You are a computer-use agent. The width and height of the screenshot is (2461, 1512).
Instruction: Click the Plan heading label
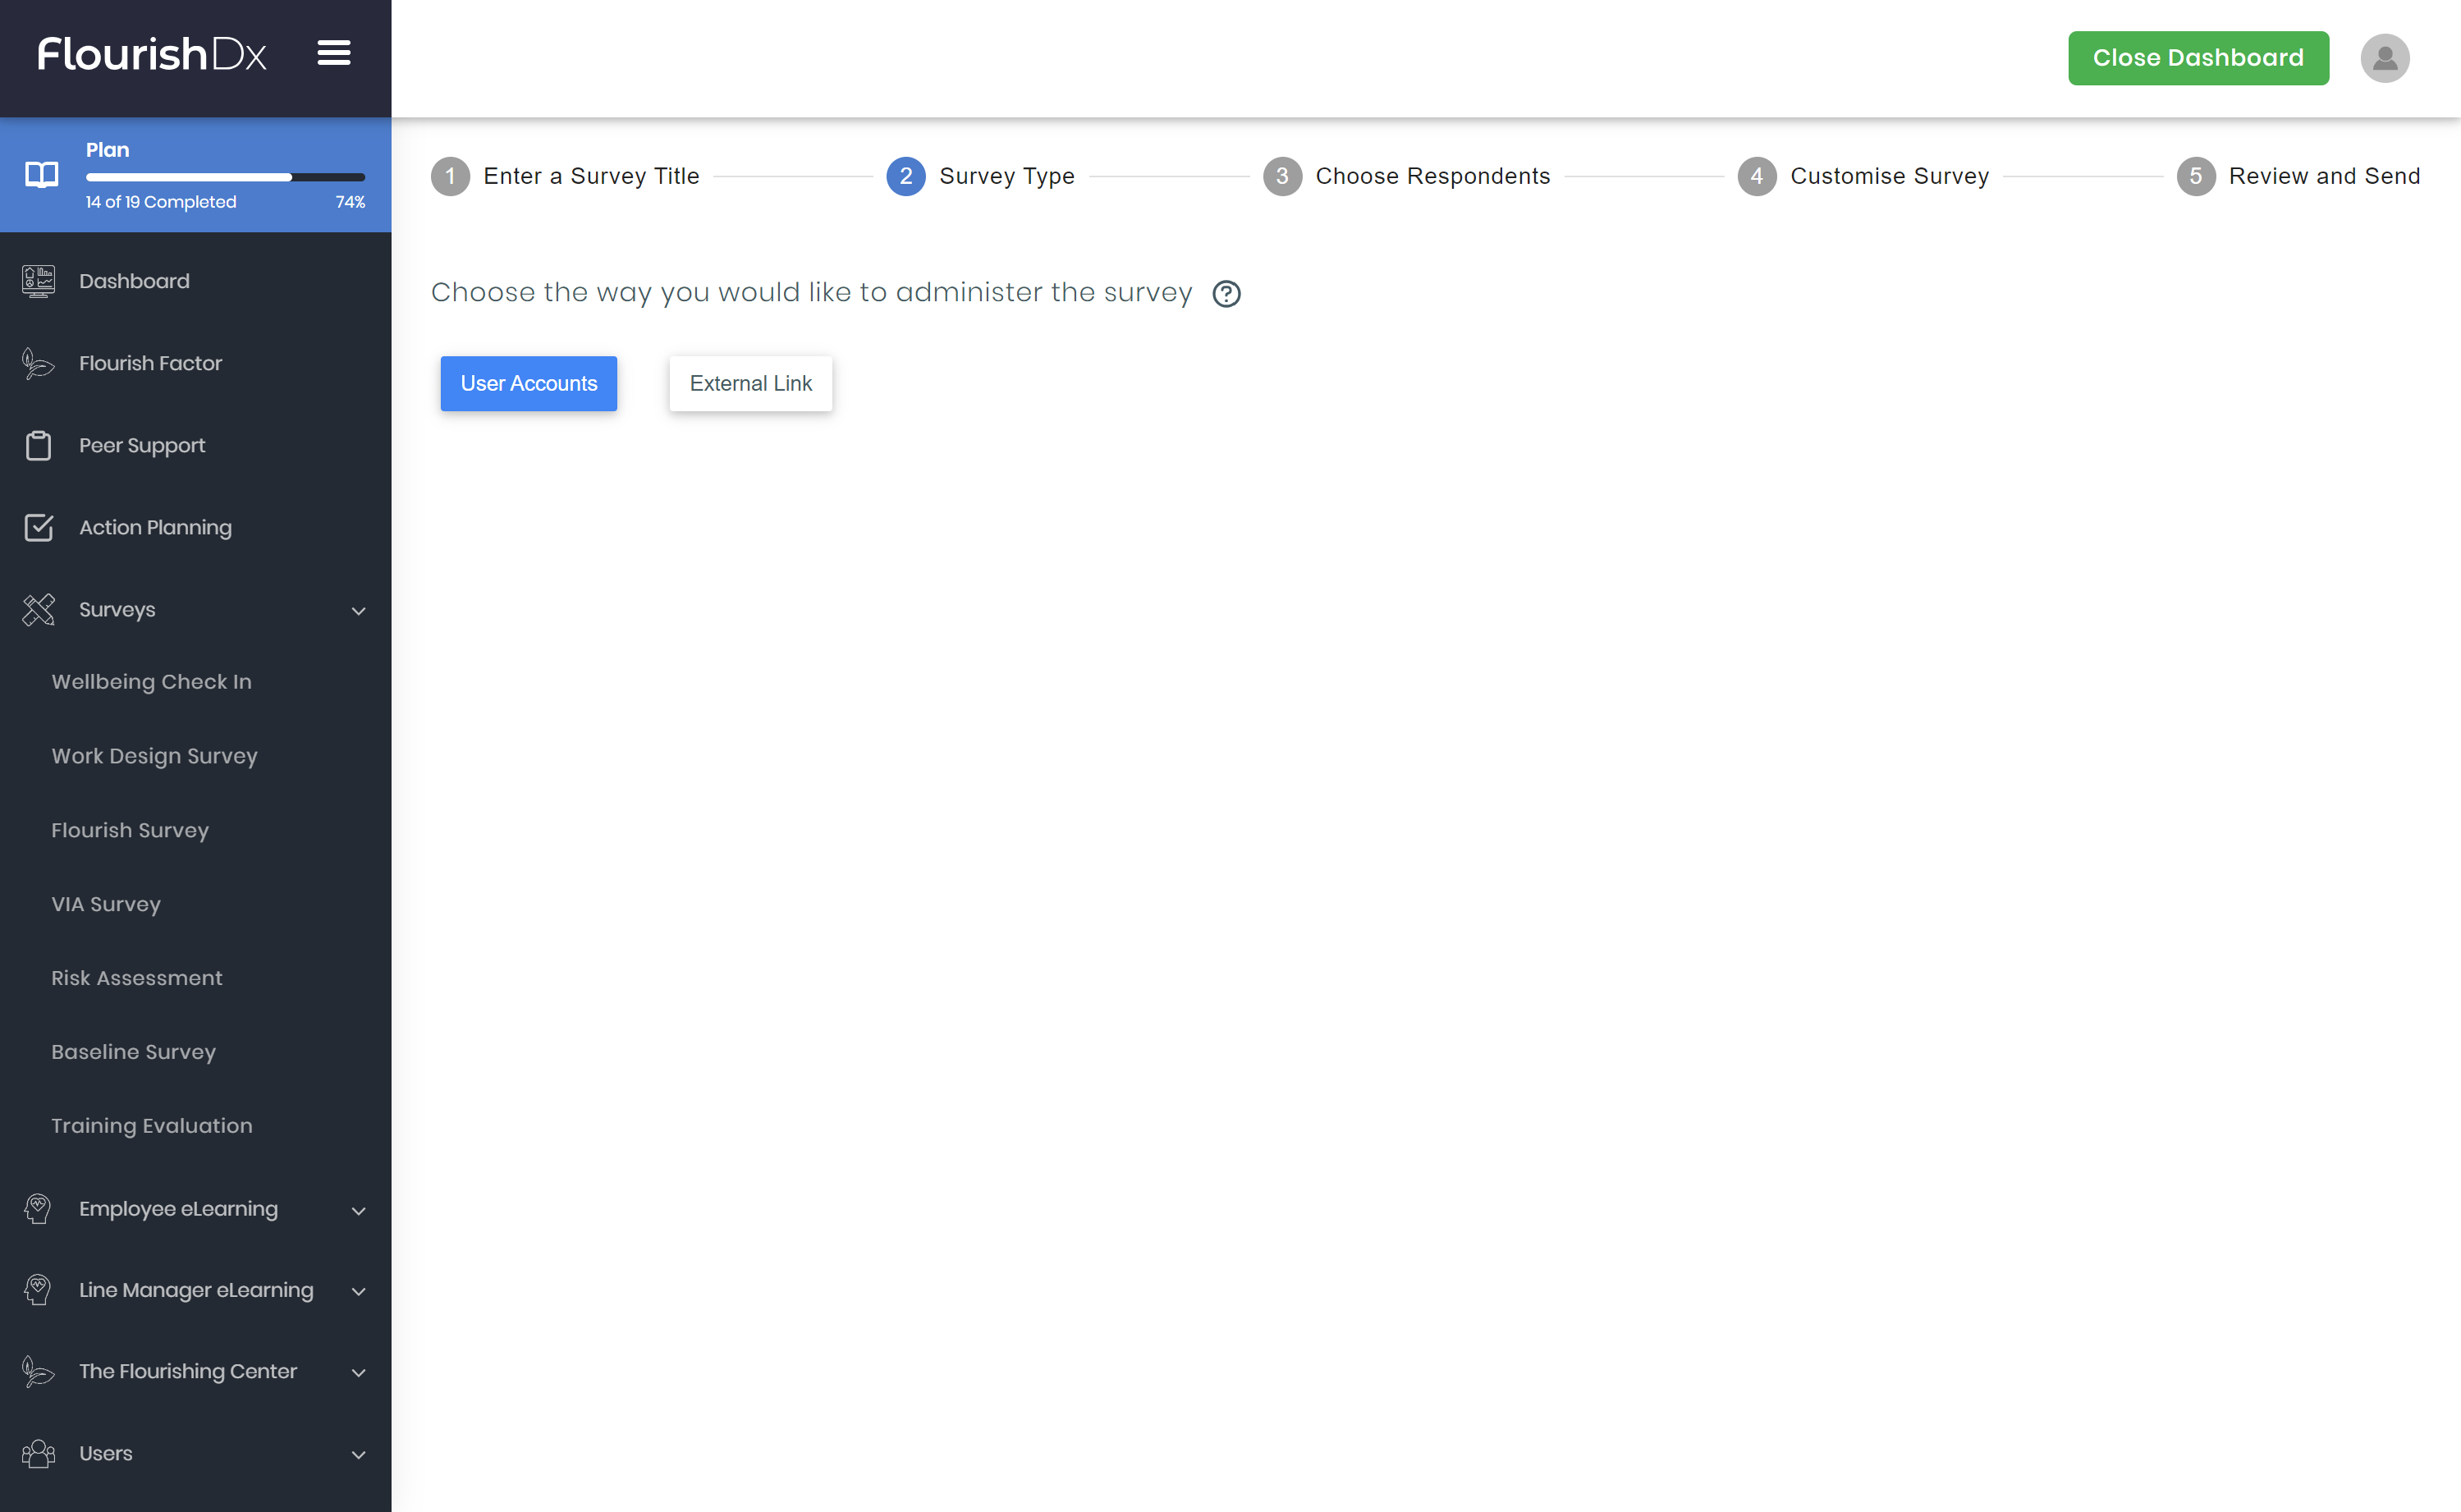click(x=108, y=150)
